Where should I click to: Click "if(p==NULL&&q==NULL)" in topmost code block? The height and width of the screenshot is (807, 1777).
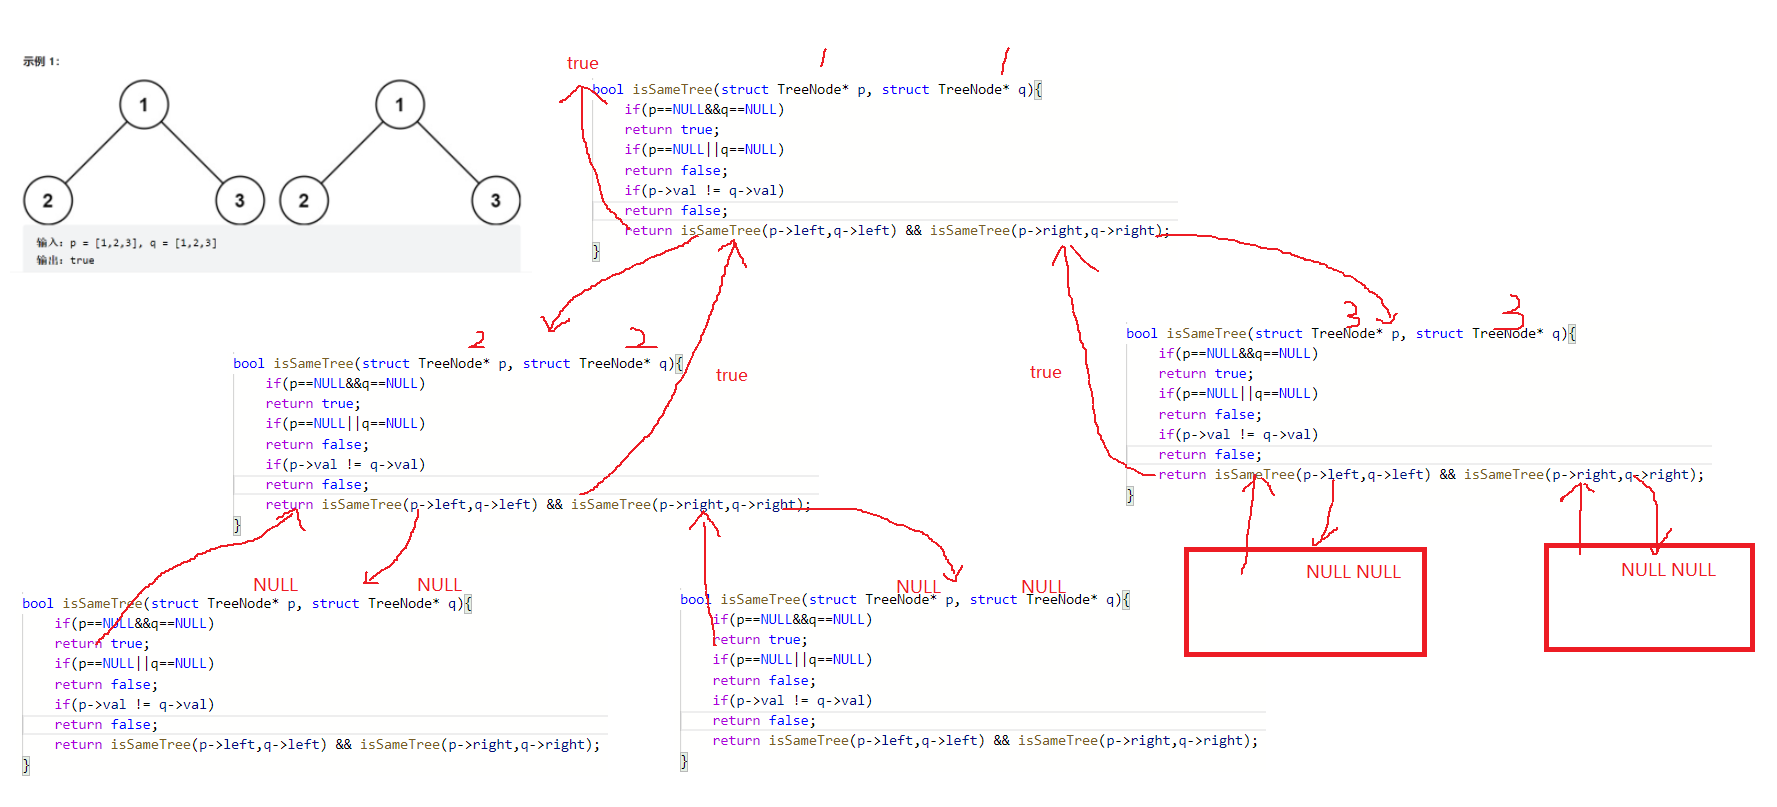[x=704, y=110]
